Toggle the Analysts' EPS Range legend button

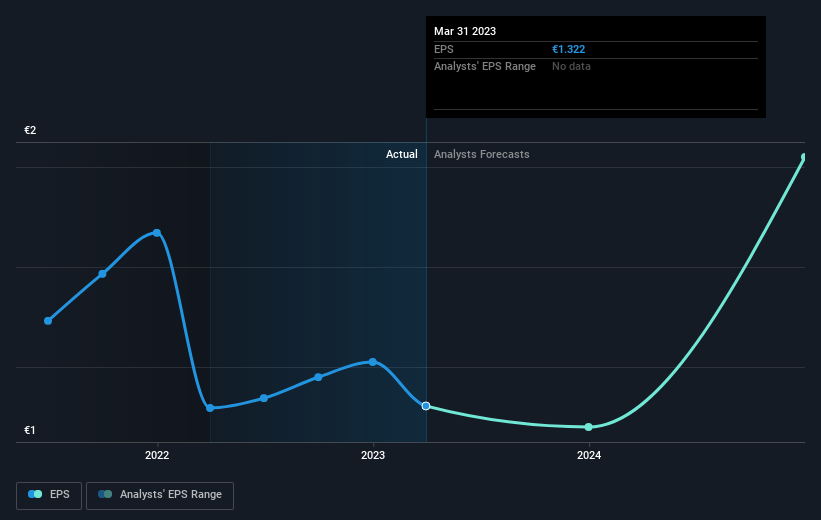point(160,495)
